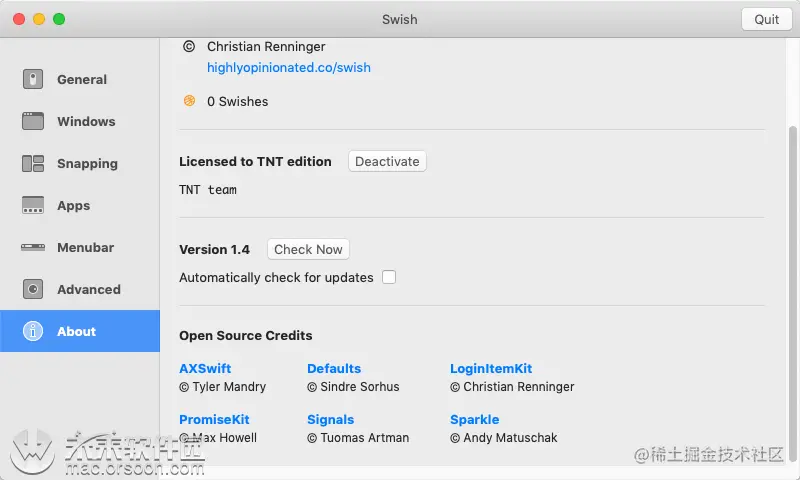Click the General sidebar icon
800x480 pixels.
pos(33,80)
